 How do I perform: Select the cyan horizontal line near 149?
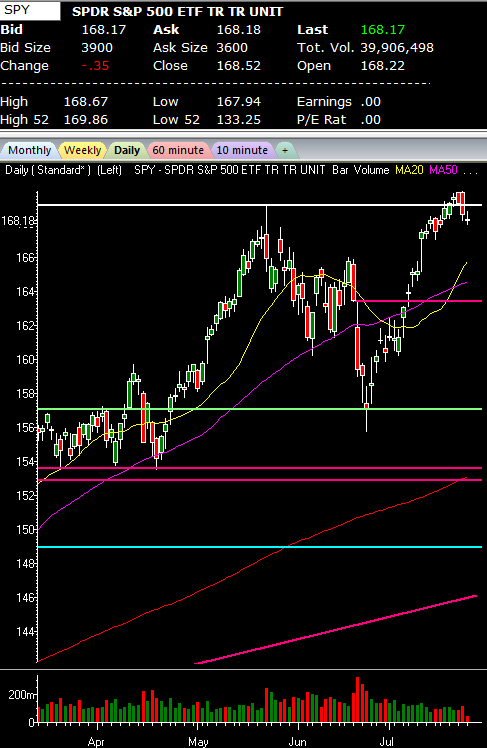pos(260,547)
